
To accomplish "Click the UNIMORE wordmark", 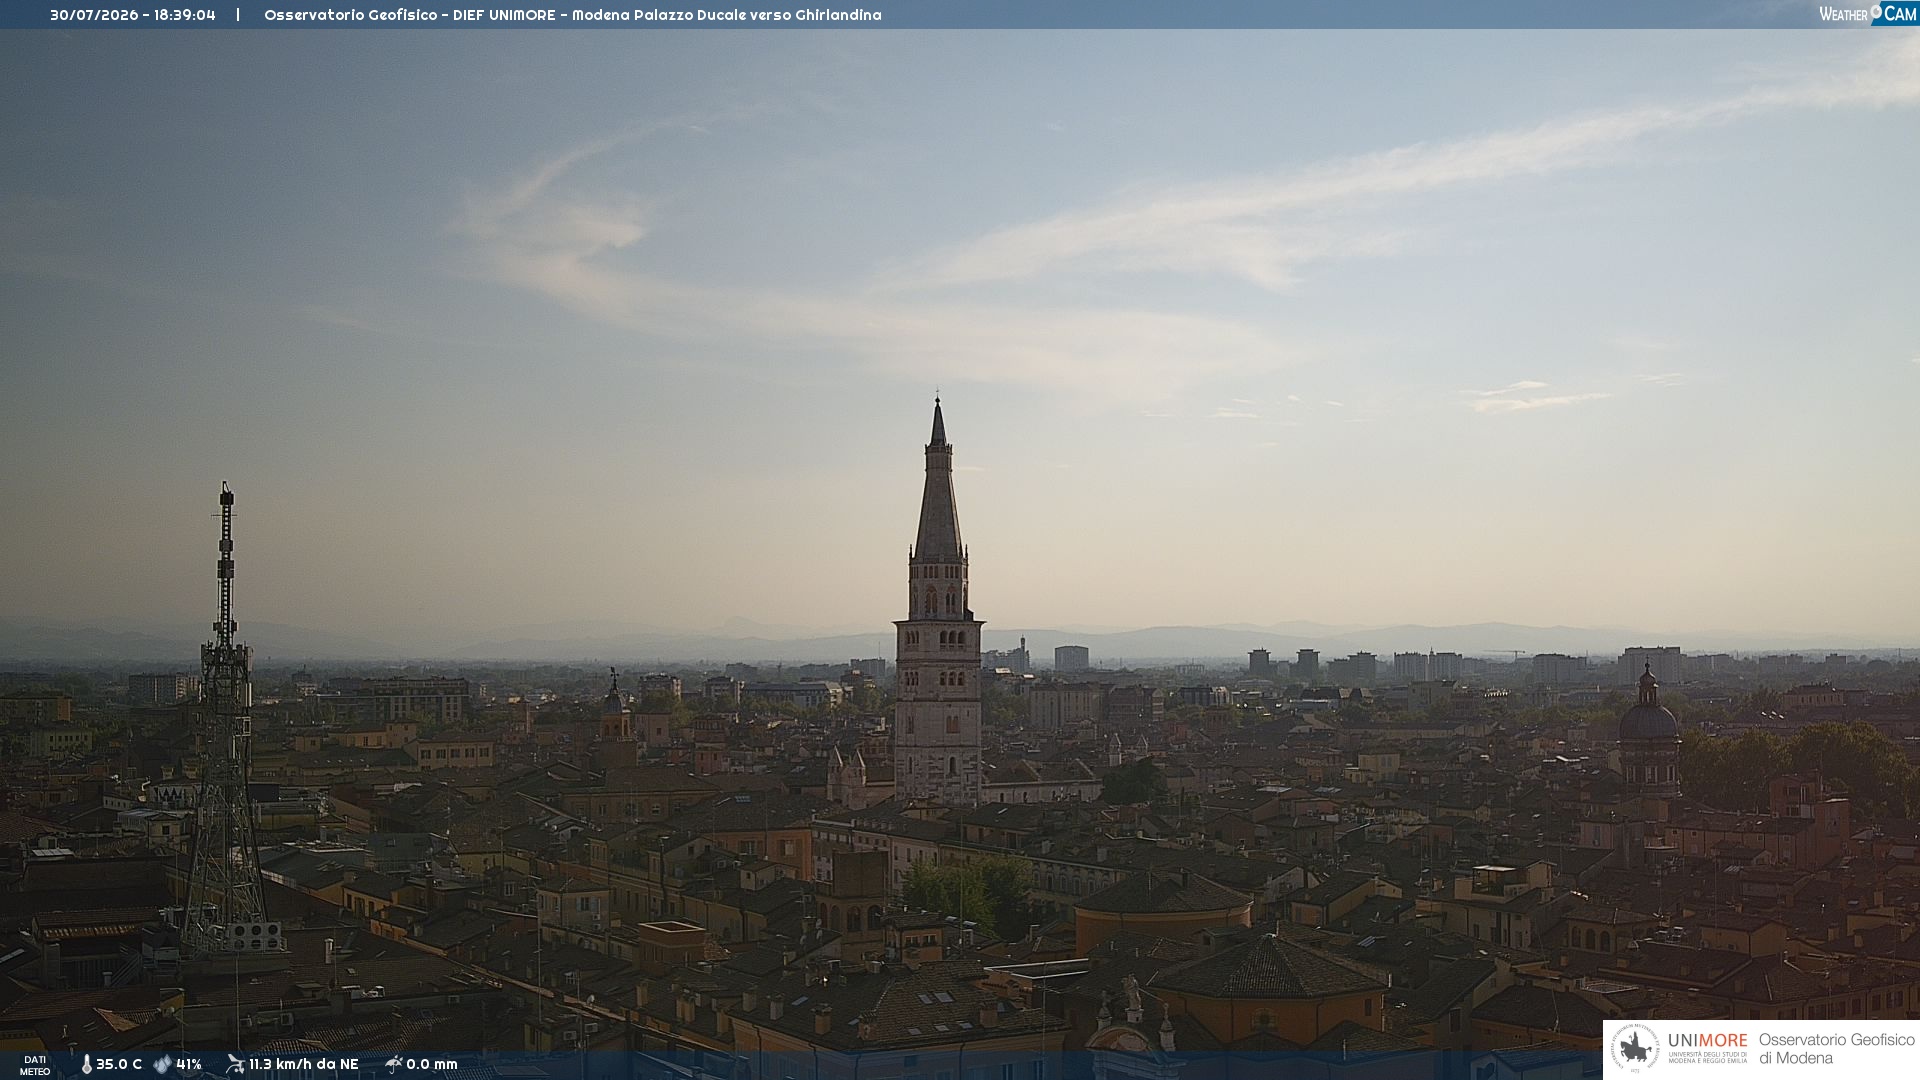I will tap(1707, 1041).
